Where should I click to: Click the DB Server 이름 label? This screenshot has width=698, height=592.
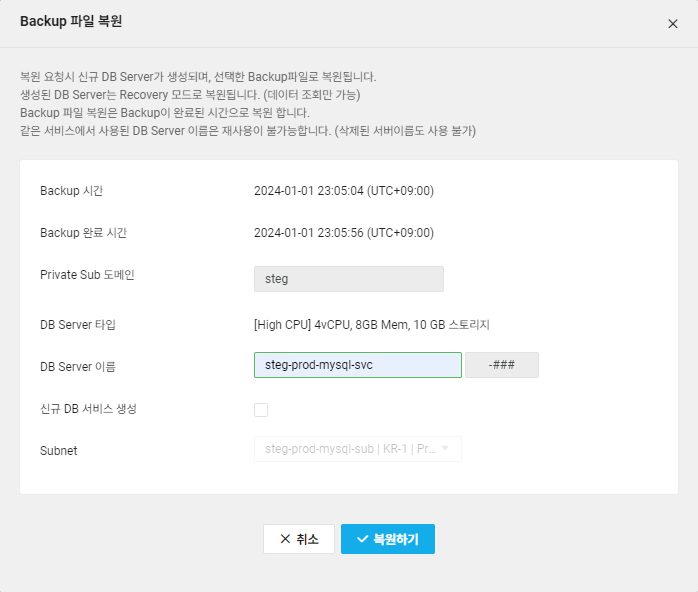click(78, 367)
